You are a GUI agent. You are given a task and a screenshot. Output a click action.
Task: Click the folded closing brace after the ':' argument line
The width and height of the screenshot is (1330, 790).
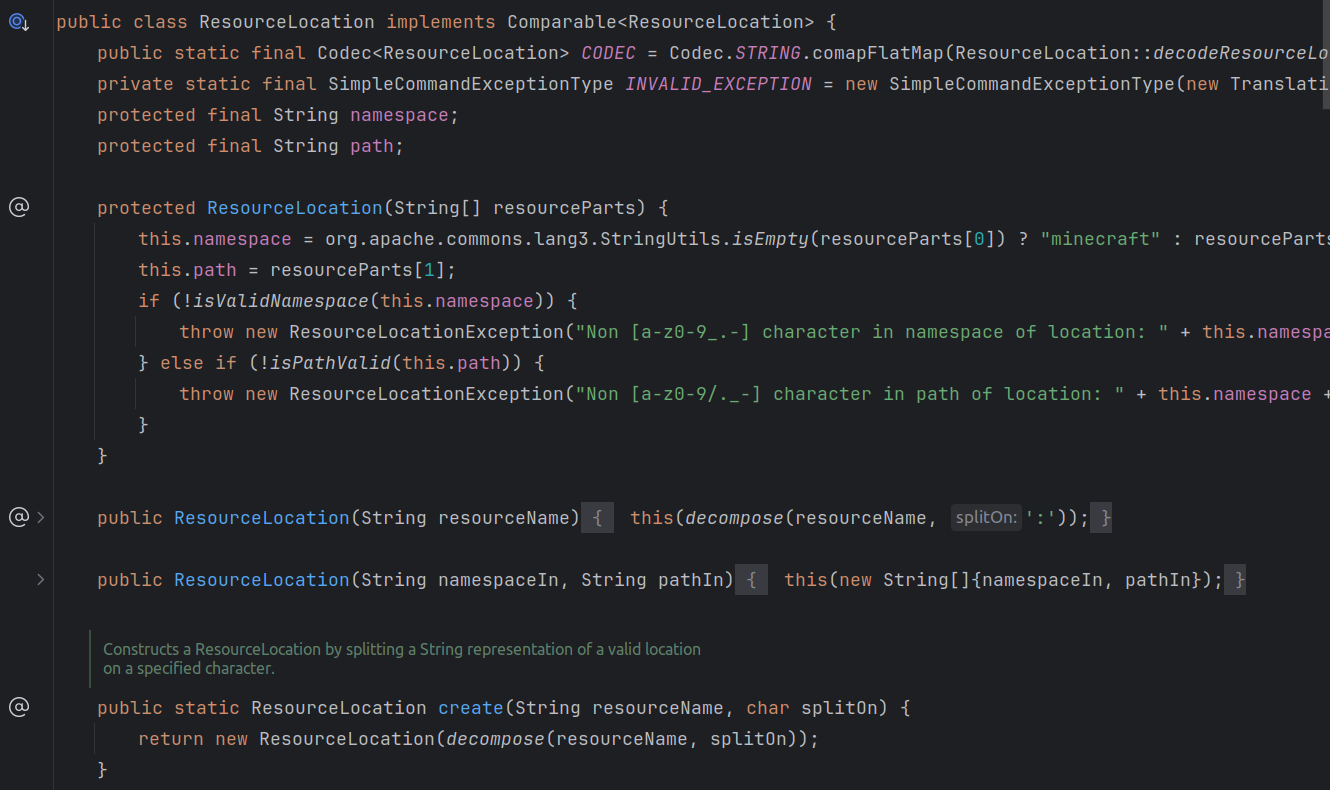(1101, 518)
